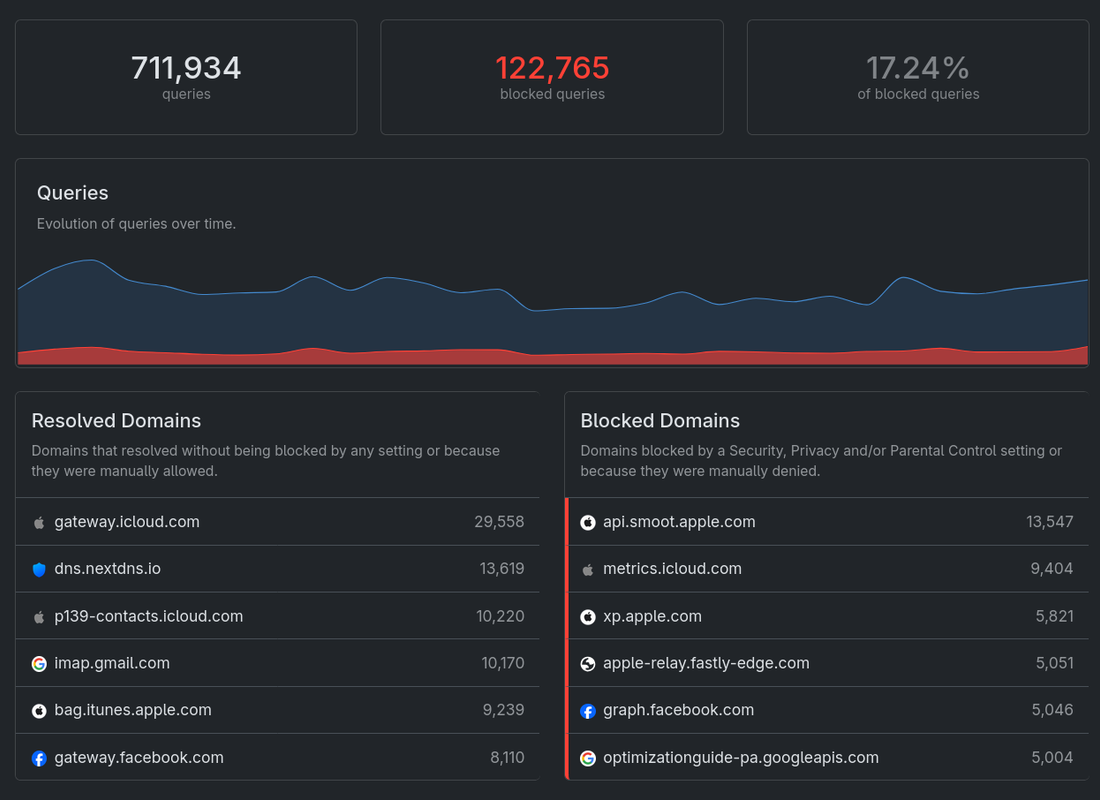Select the imap.gmail.com domain name
Viewport: 1100px width, 800px height.
(112, 663)
